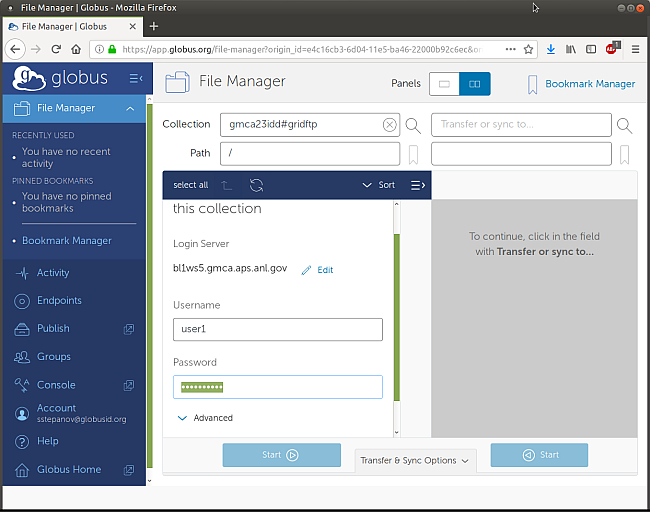Toggle the actions menu panel icon

tap(418, 185)
